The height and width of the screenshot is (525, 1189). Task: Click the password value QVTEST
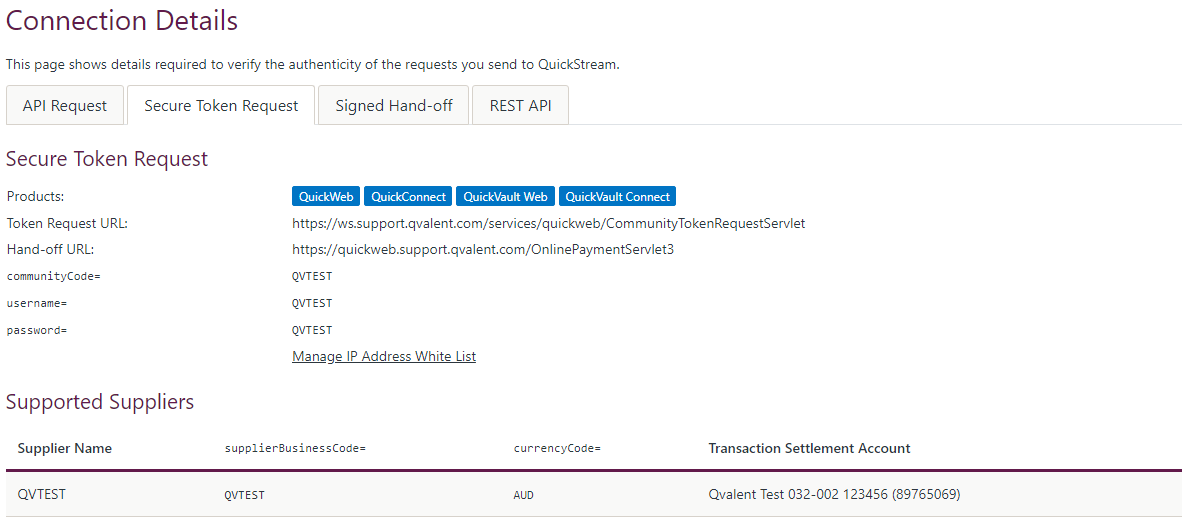click(x=312, y=330)
